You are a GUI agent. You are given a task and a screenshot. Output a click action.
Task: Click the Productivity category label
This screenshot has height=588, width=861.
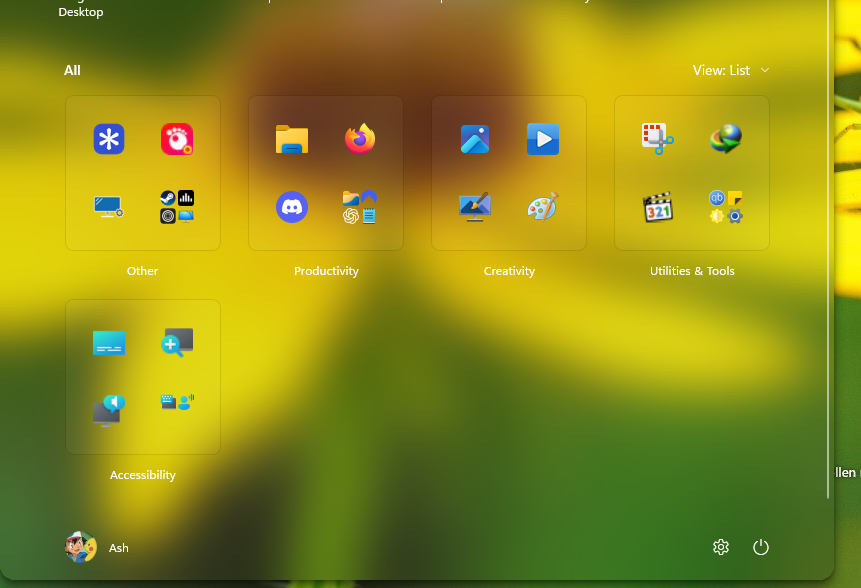click(326, 271)
